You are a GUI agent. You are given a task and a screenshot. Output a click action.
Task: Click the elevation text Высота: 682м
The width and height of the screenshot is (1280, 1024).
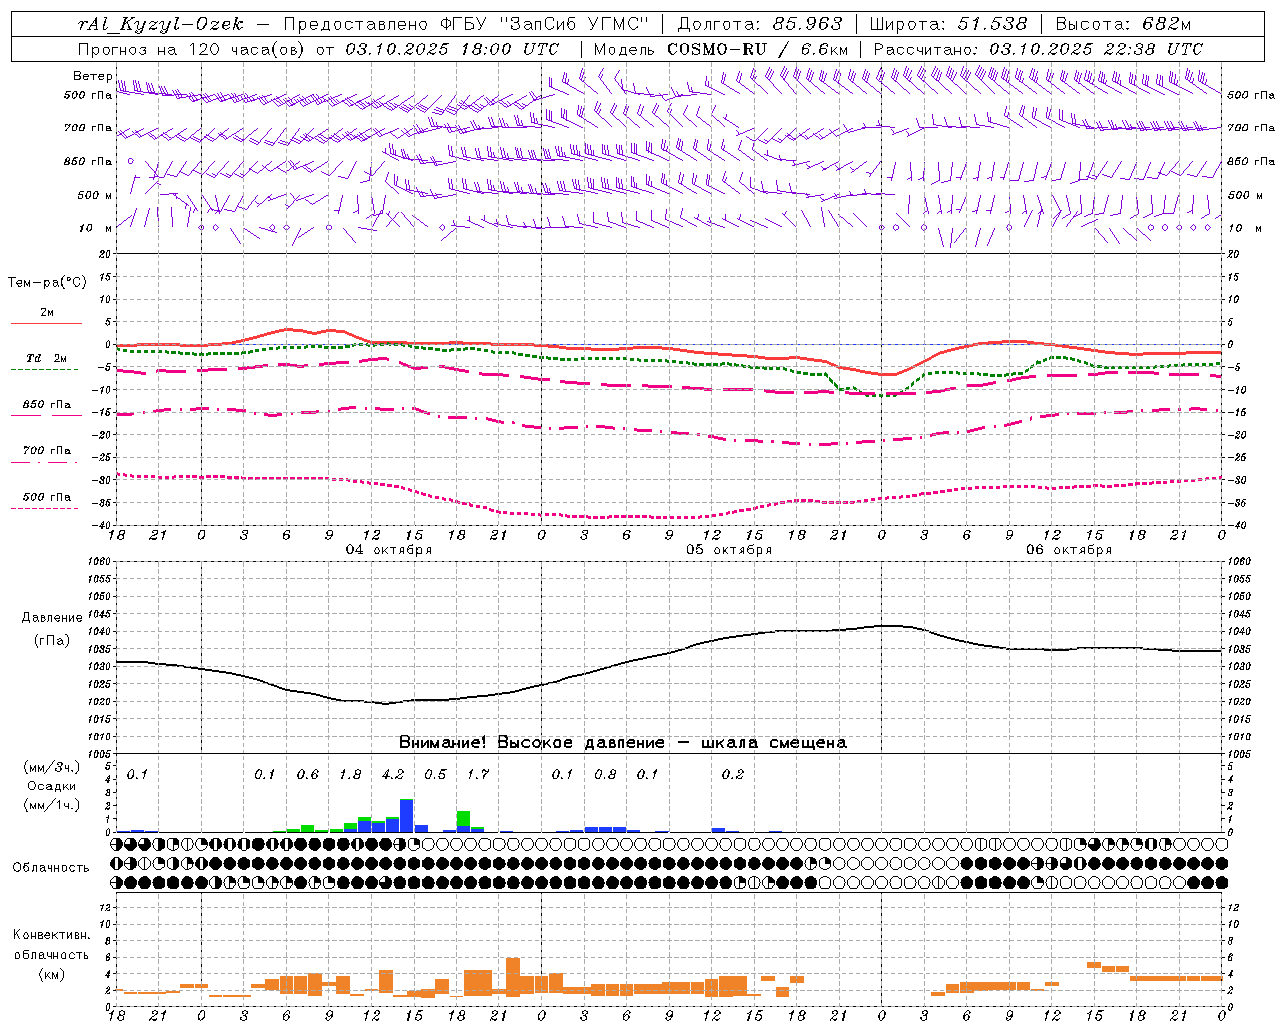pos(1123,24)
